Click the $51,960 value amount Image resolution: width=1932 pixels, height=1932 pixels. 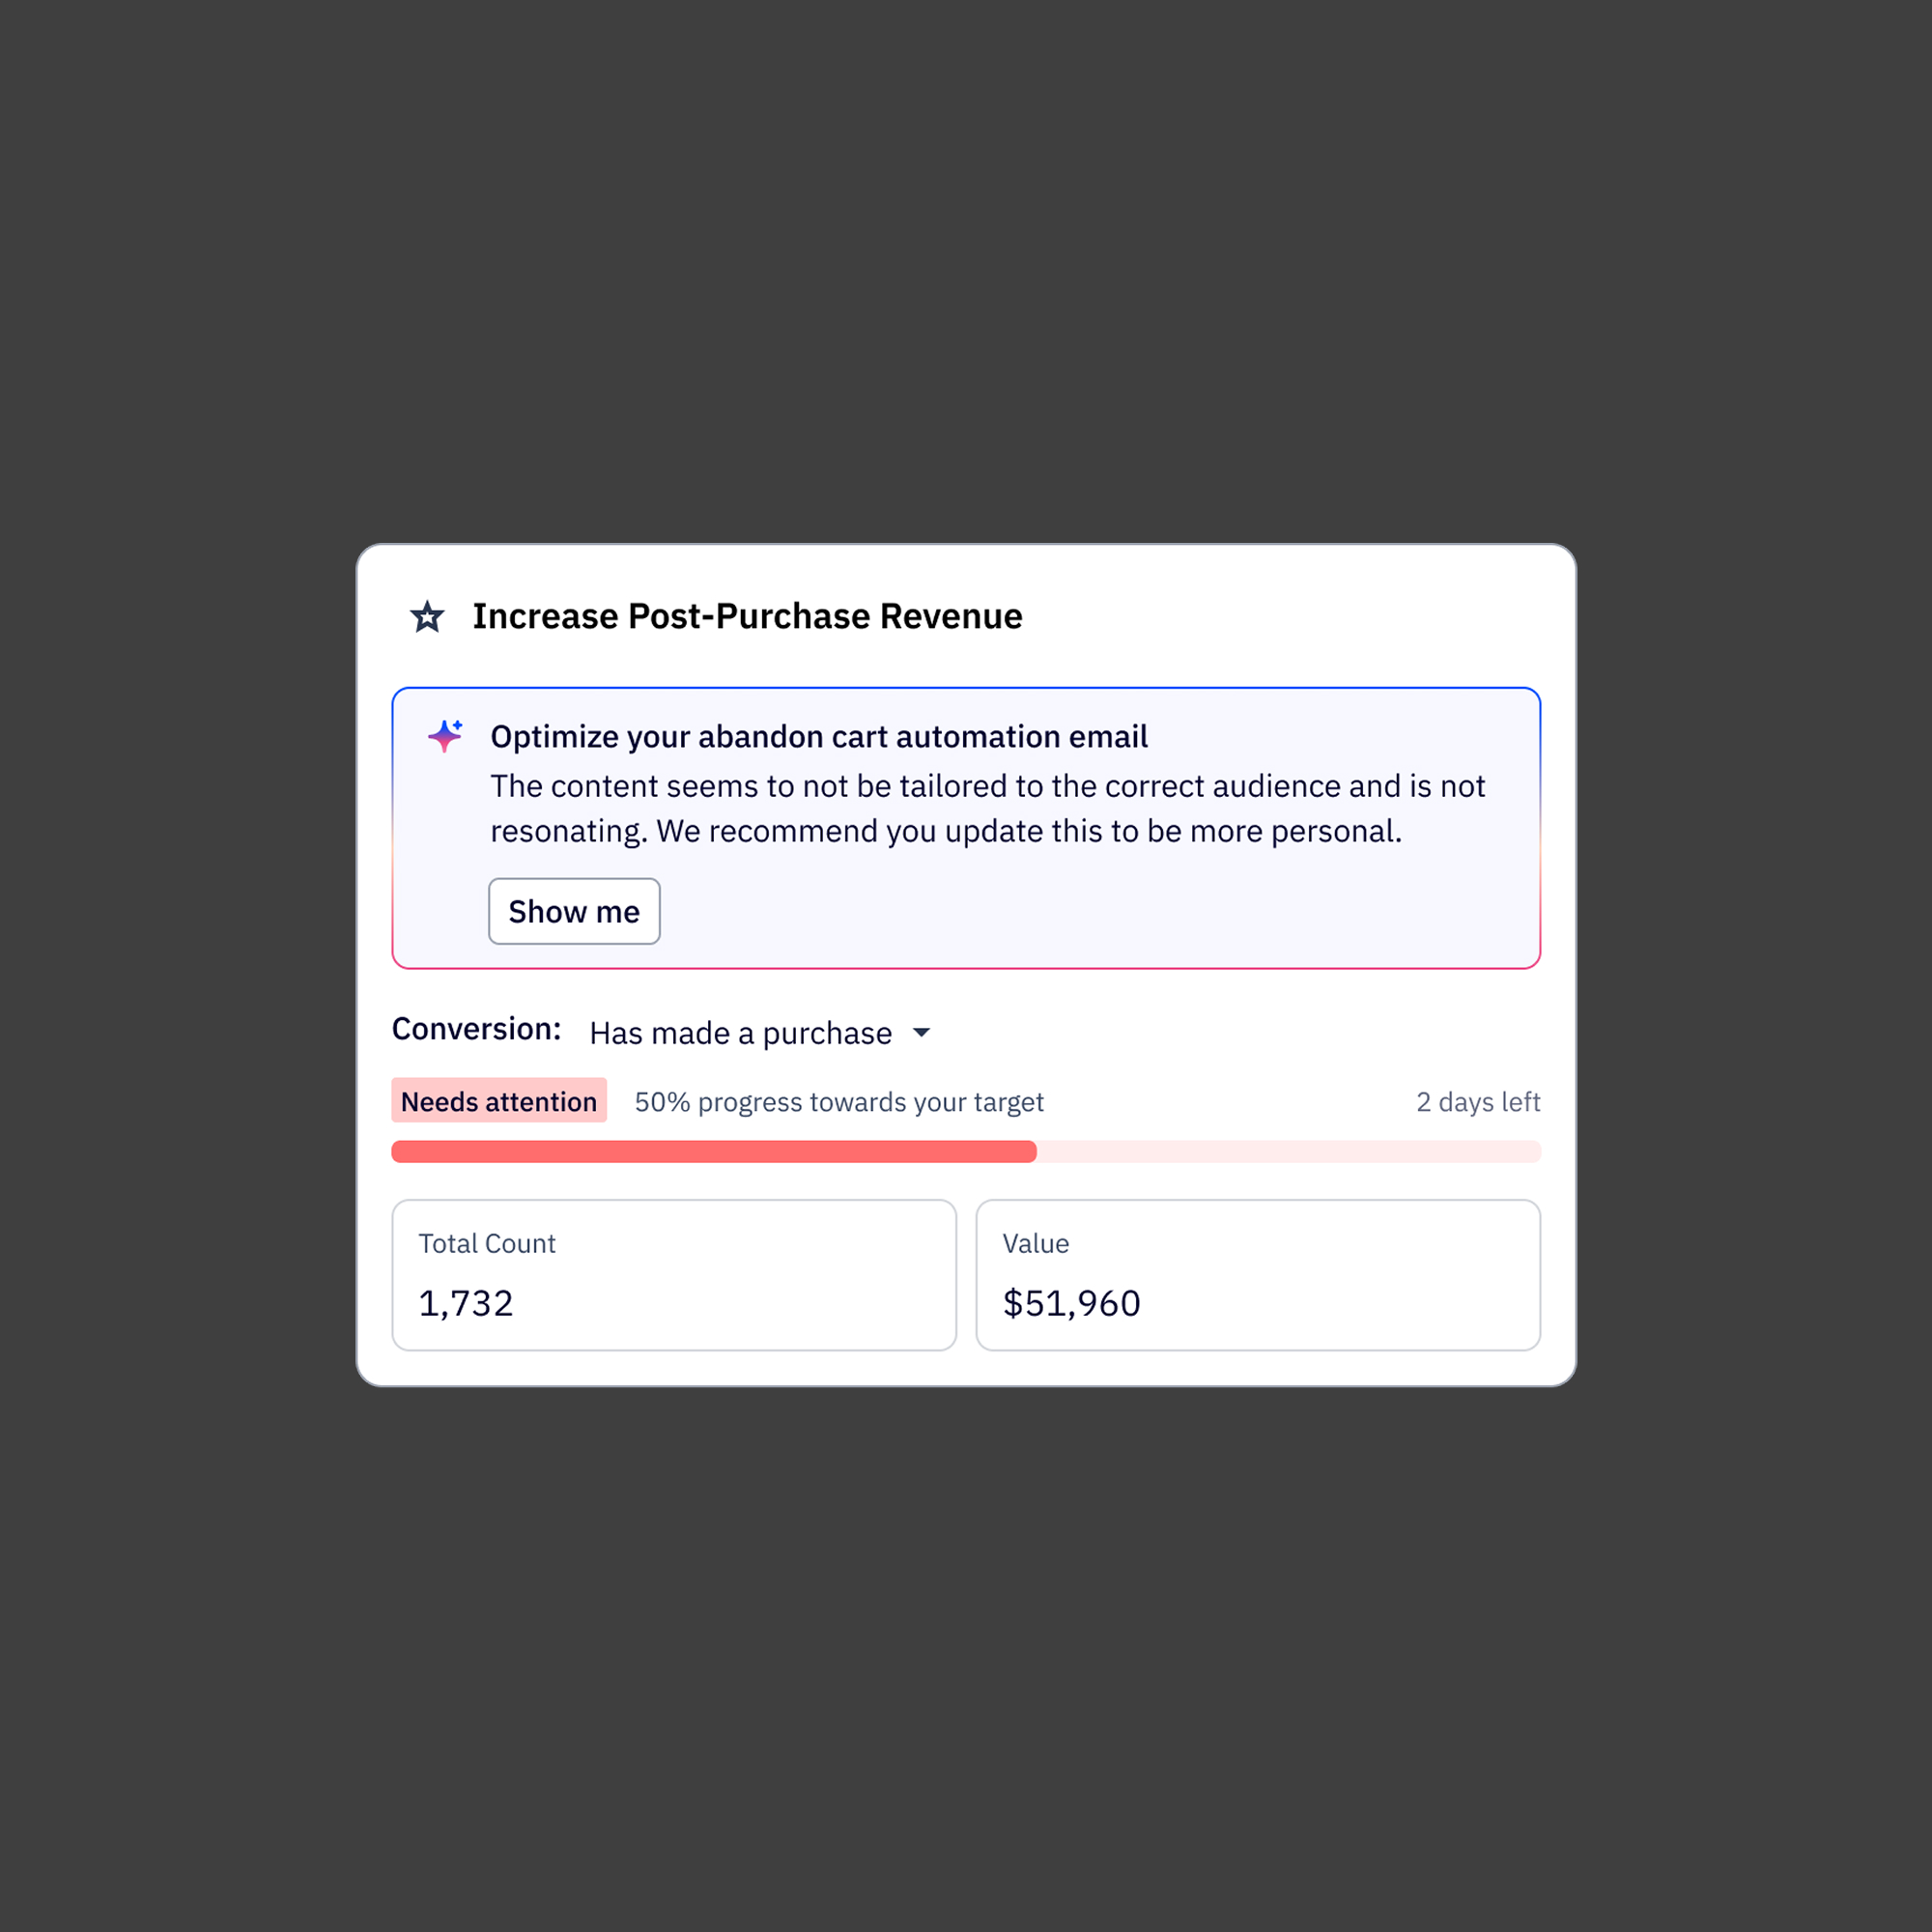click(x=1071, y=1304)
